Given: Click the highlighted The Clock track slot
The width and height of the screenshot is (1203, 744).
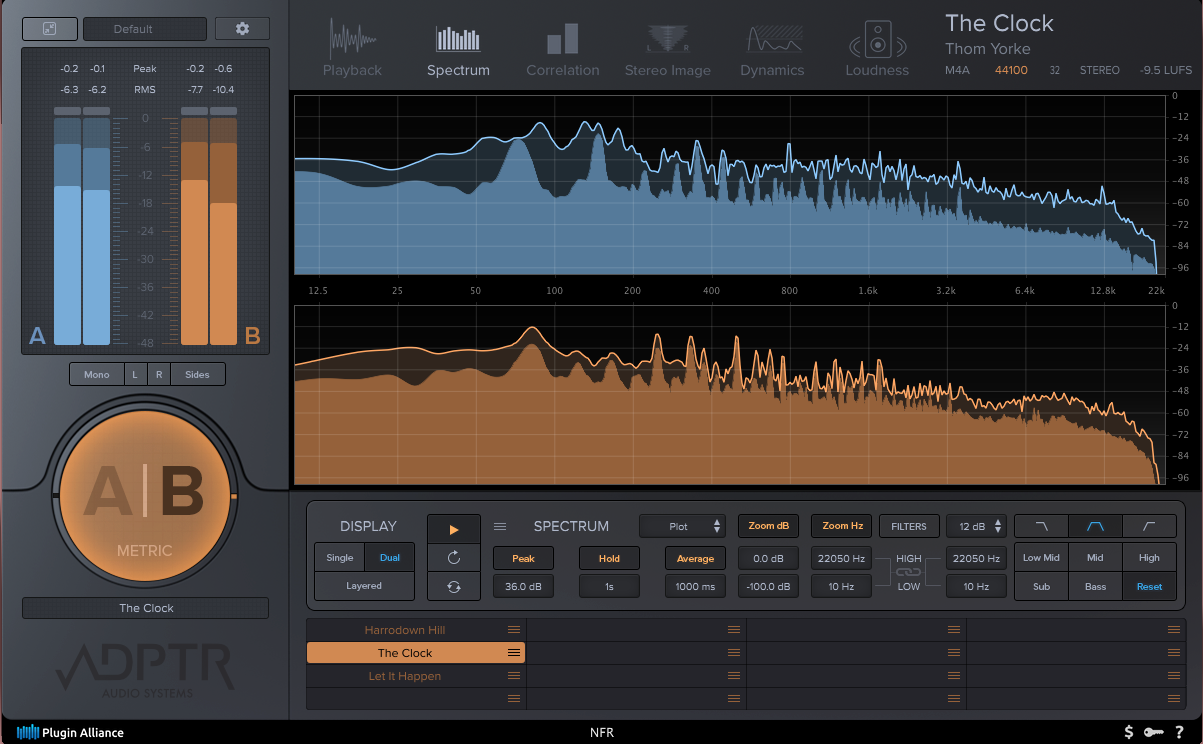Looking at the screenshot, I should coord(415,653).
